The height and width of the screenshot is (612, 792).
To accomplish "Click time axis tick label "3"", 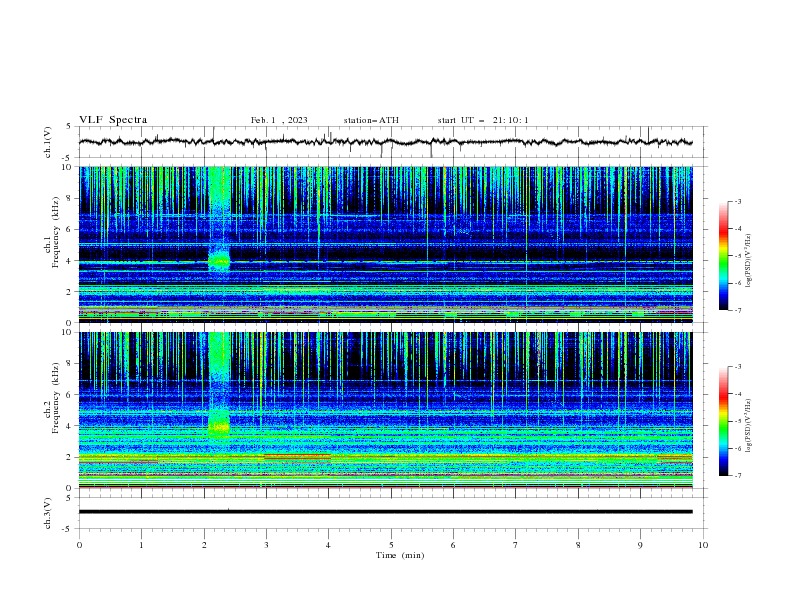I will pos(266,545).
